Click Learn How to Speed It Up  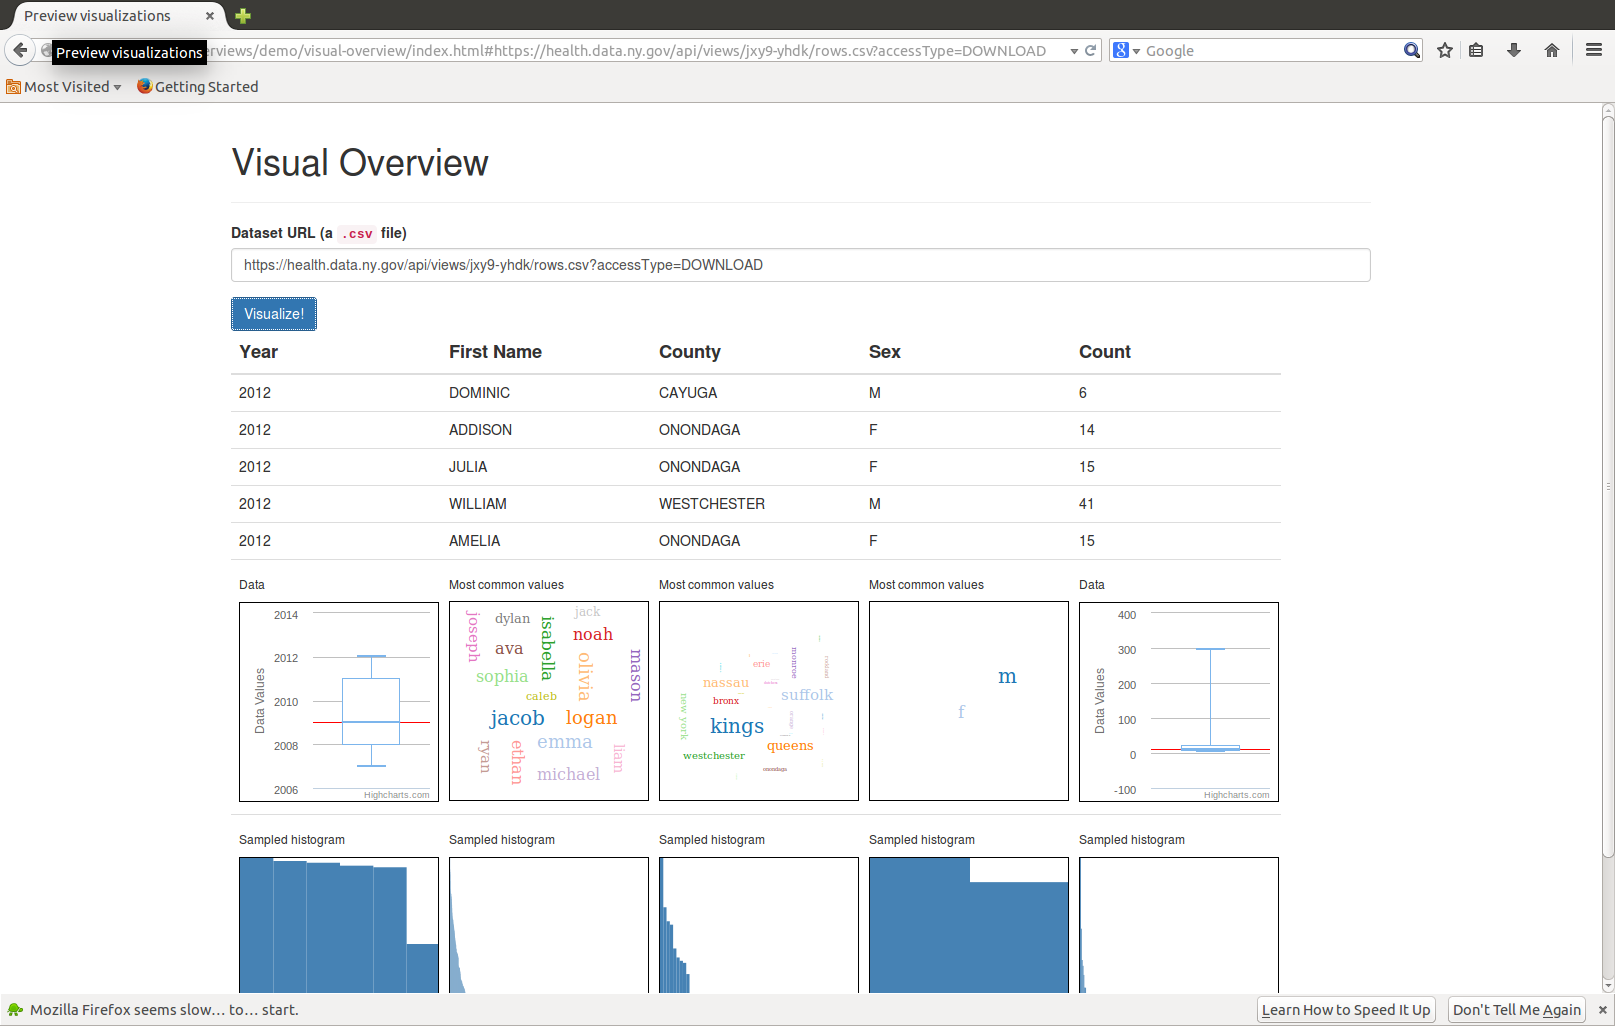pos(1346,1010)
